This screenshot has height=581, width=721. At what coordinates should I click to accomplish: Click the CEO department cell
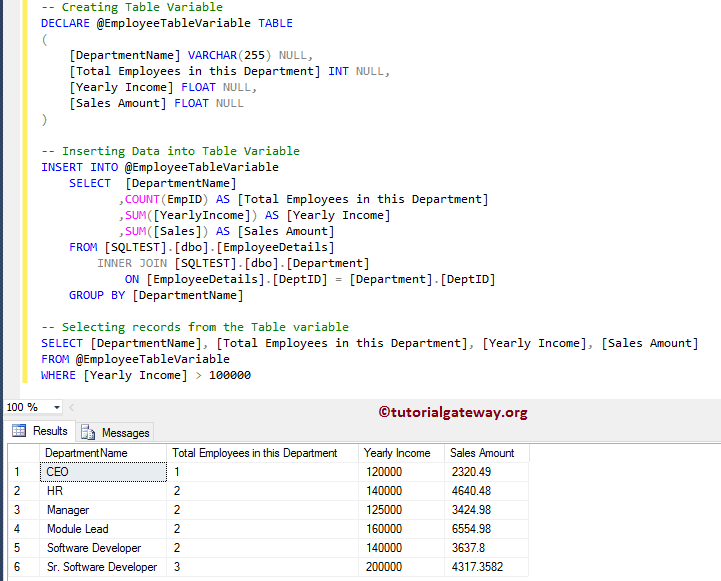(103, 472)
